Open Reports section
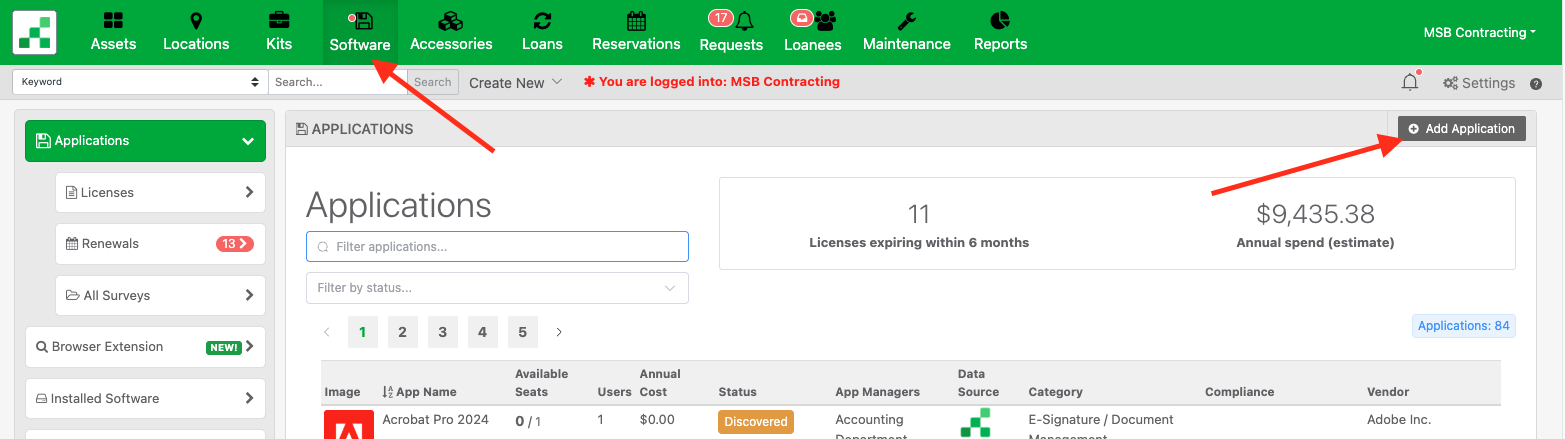1565x439 pixels. pyautogui.click(x=1000, y=32)
